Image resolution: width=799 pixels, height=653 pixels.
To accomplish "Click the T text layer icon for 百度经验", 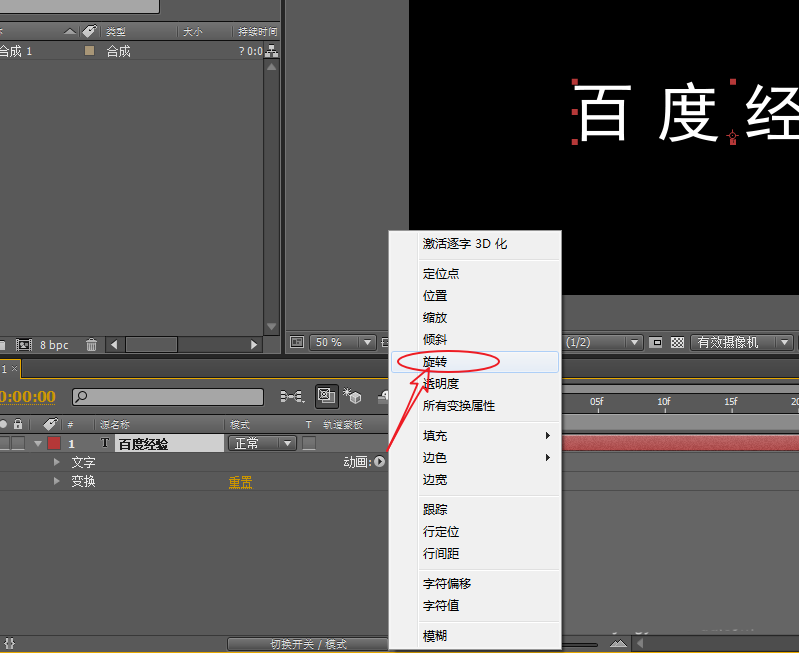I will (x=105, y=443).
